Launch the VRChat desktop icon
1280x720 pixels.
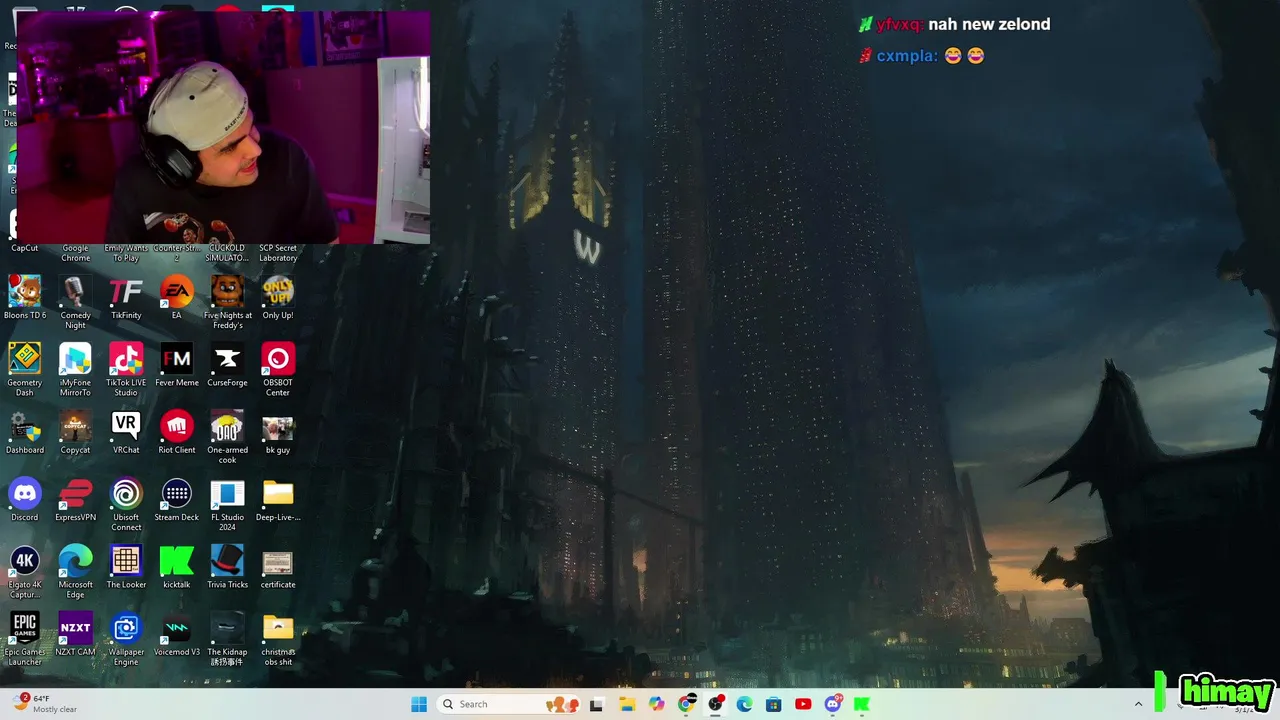coord(126,432)
